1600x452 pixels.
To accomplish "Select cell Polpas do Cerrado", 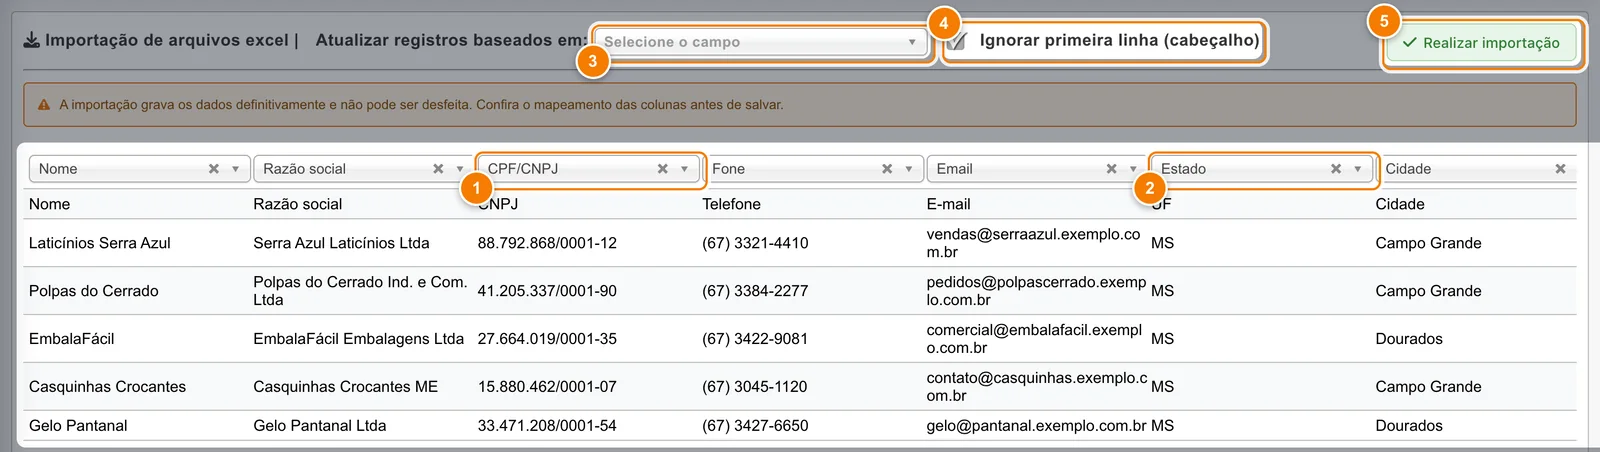I will [94, 291].
